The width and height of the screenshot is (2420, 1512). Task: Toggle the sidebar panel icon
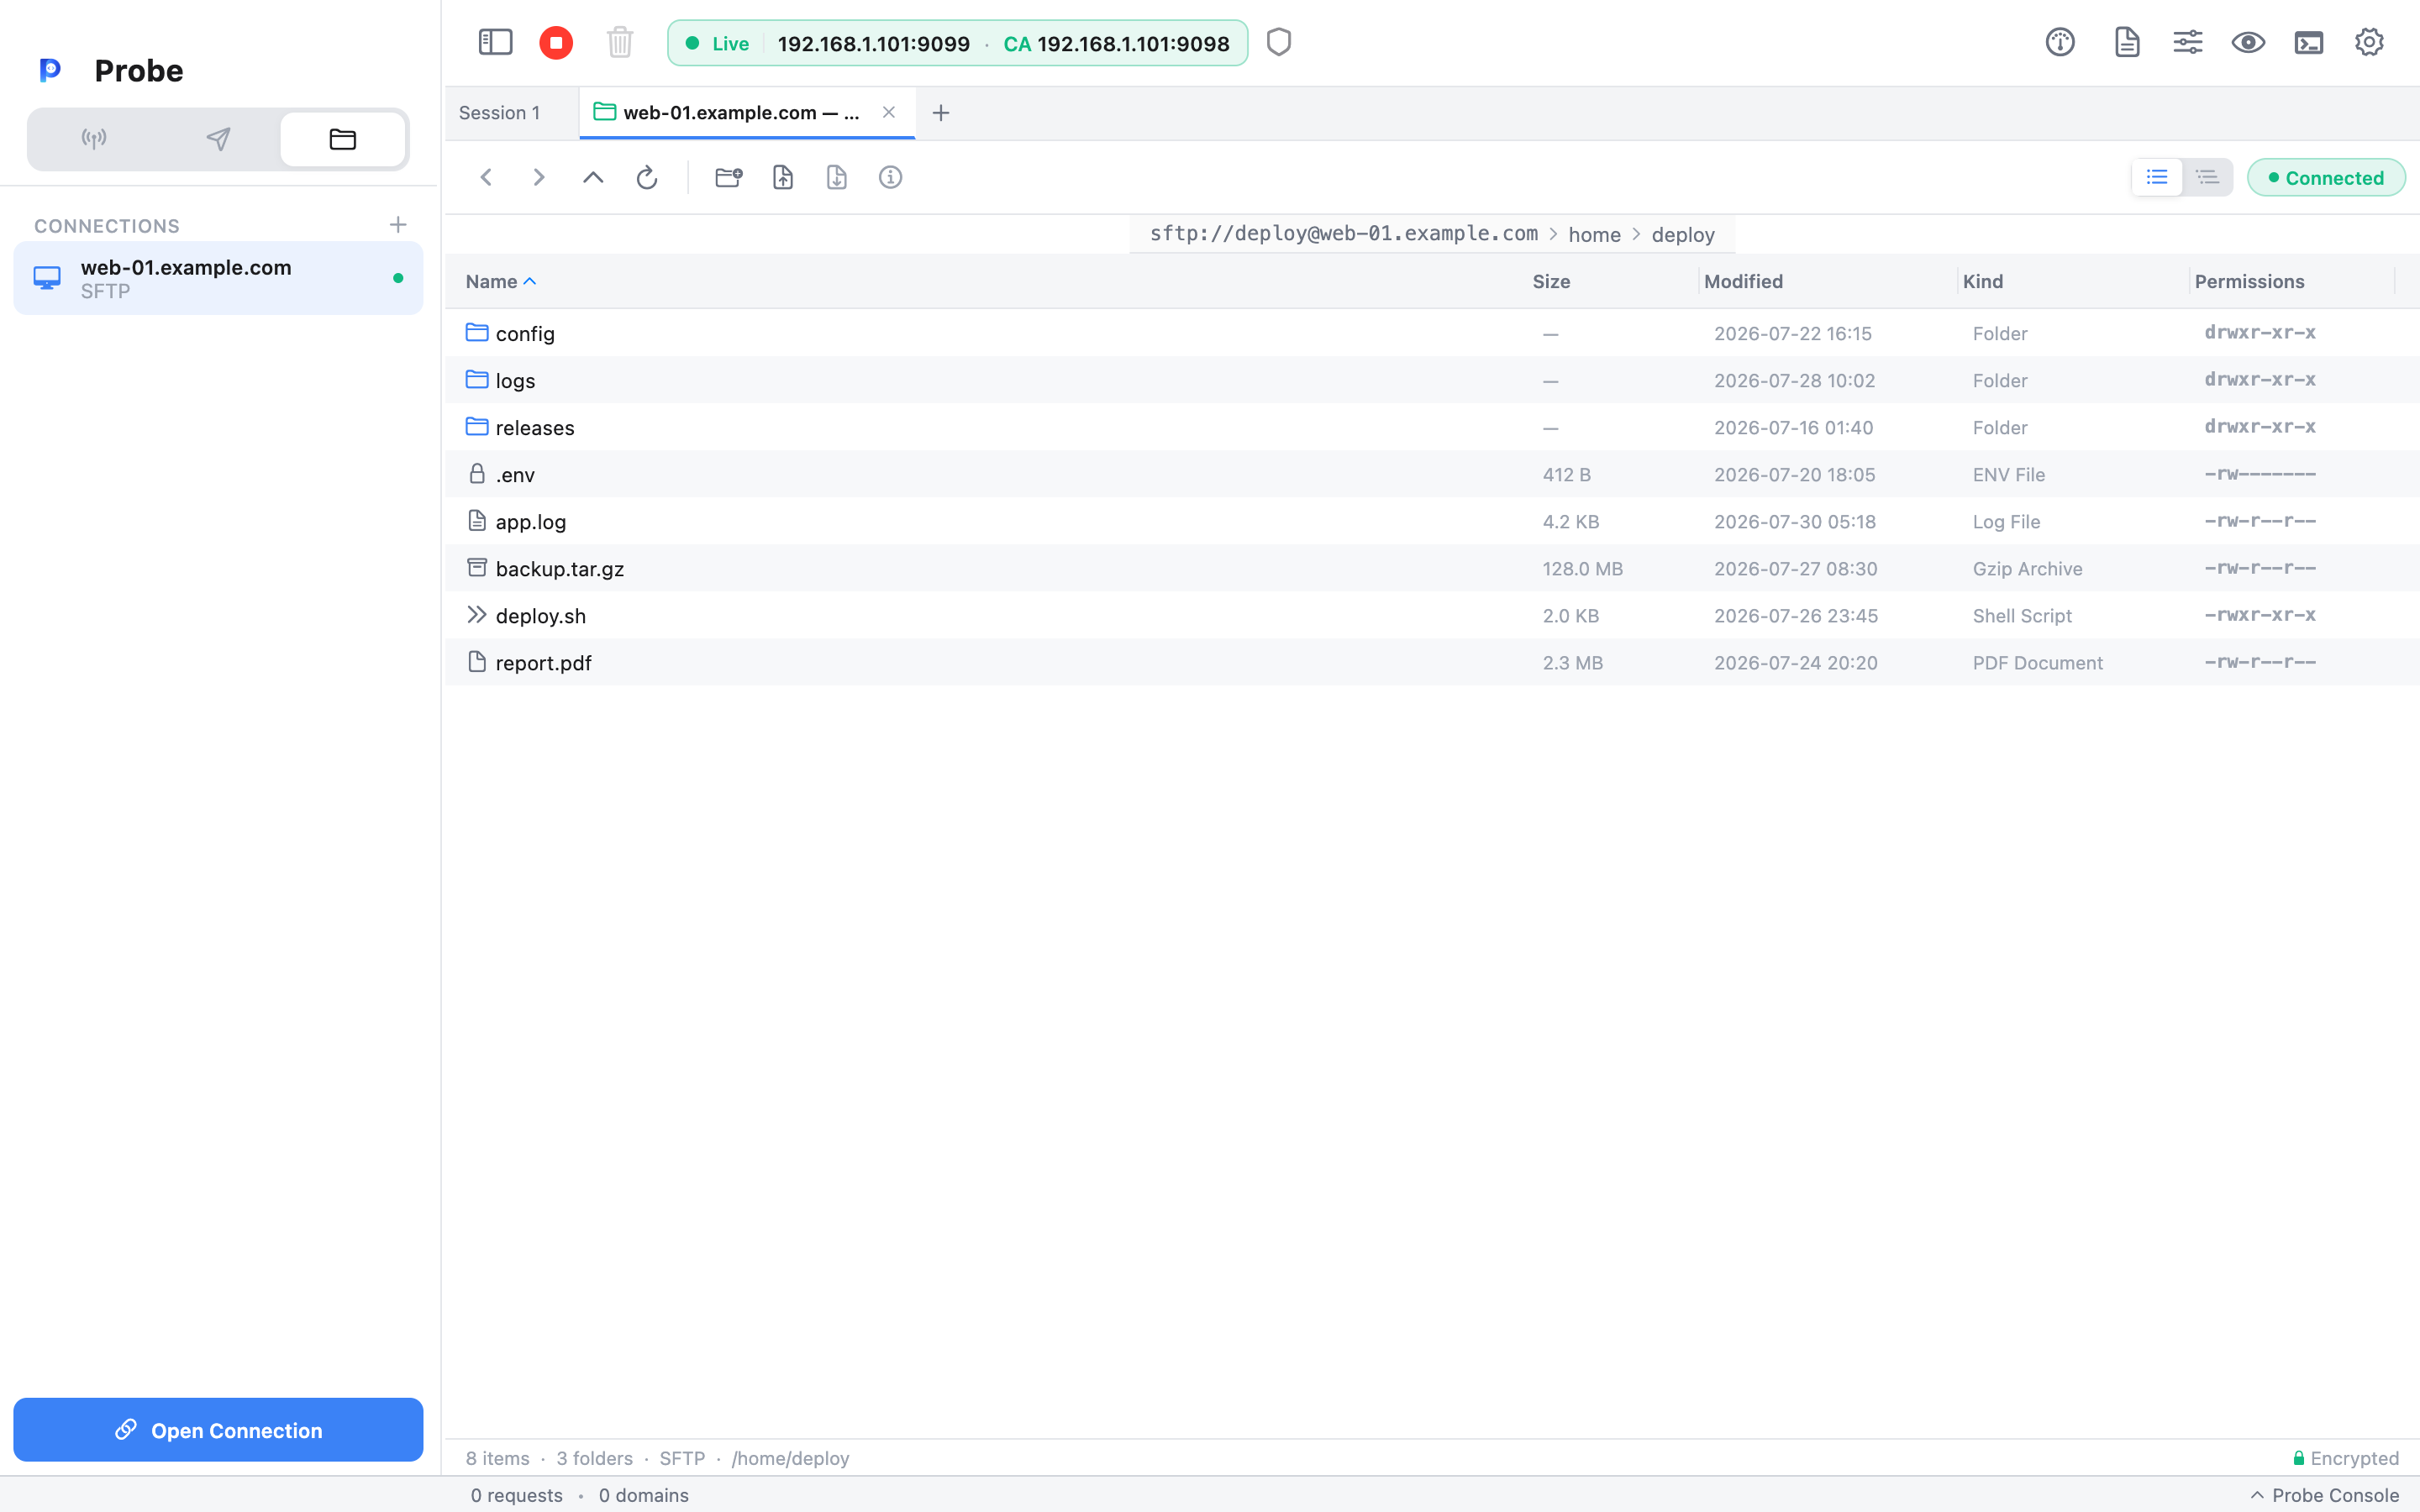pyautogui.click(x=495, y=42)
